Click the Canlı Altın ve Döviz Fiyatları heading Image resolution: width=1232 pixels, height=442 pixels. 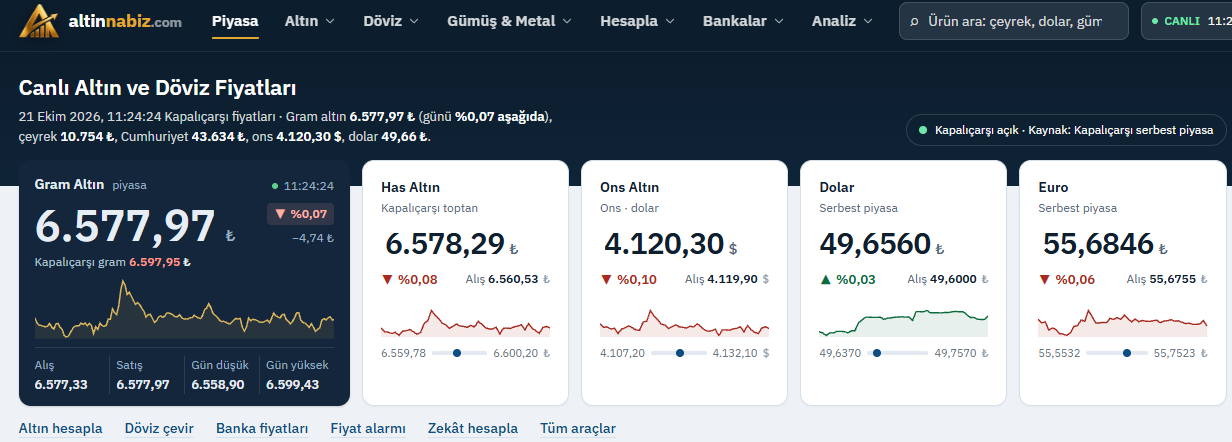(157, 88)
